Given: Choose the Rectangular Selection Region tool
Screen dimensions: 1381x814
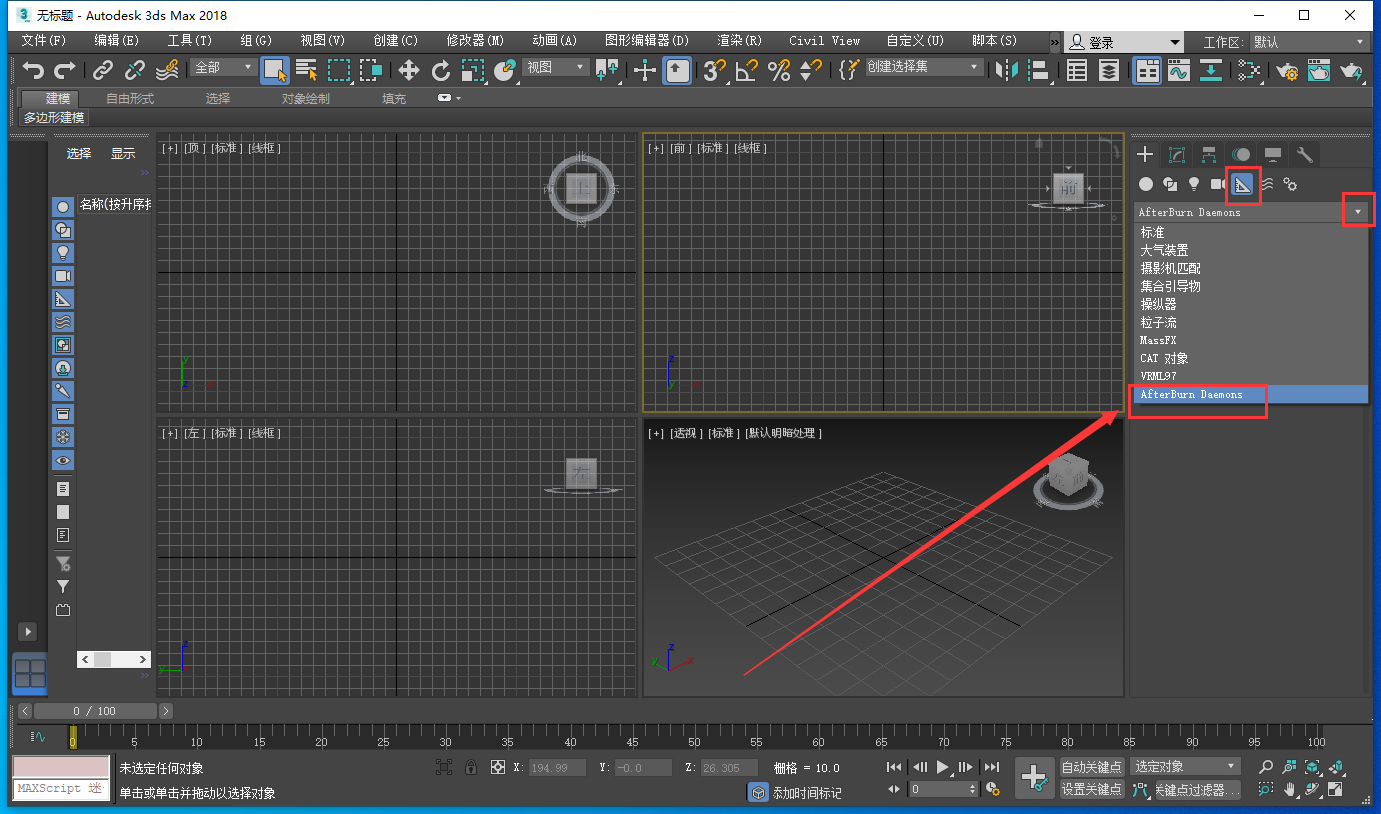Looking at the screenshot, I should [x=339, y=70].
